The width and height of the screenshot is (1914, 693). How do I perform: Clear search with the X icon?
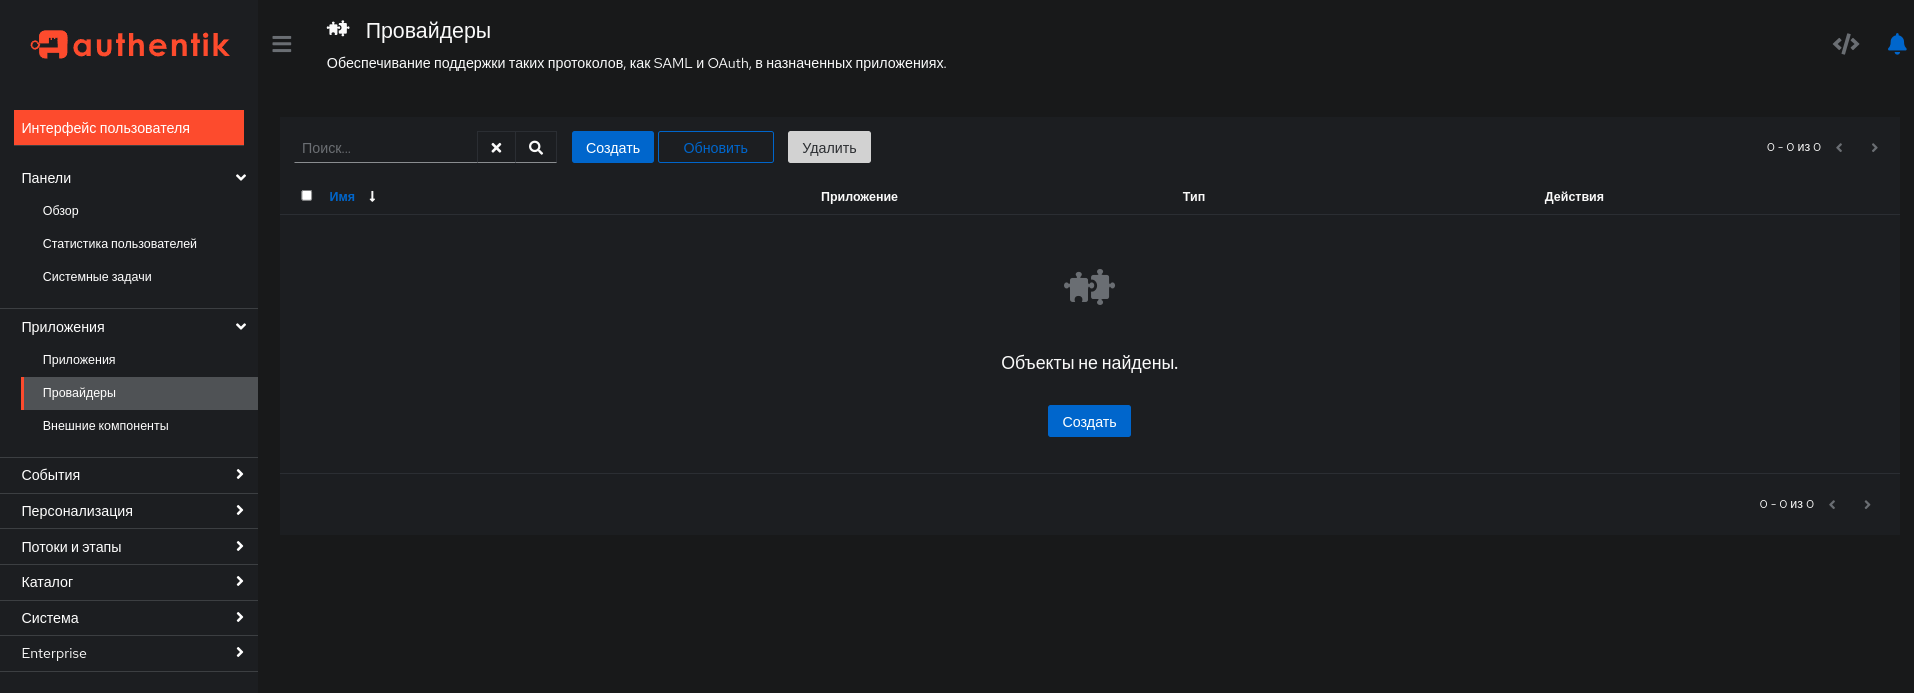tap(496, 147)
